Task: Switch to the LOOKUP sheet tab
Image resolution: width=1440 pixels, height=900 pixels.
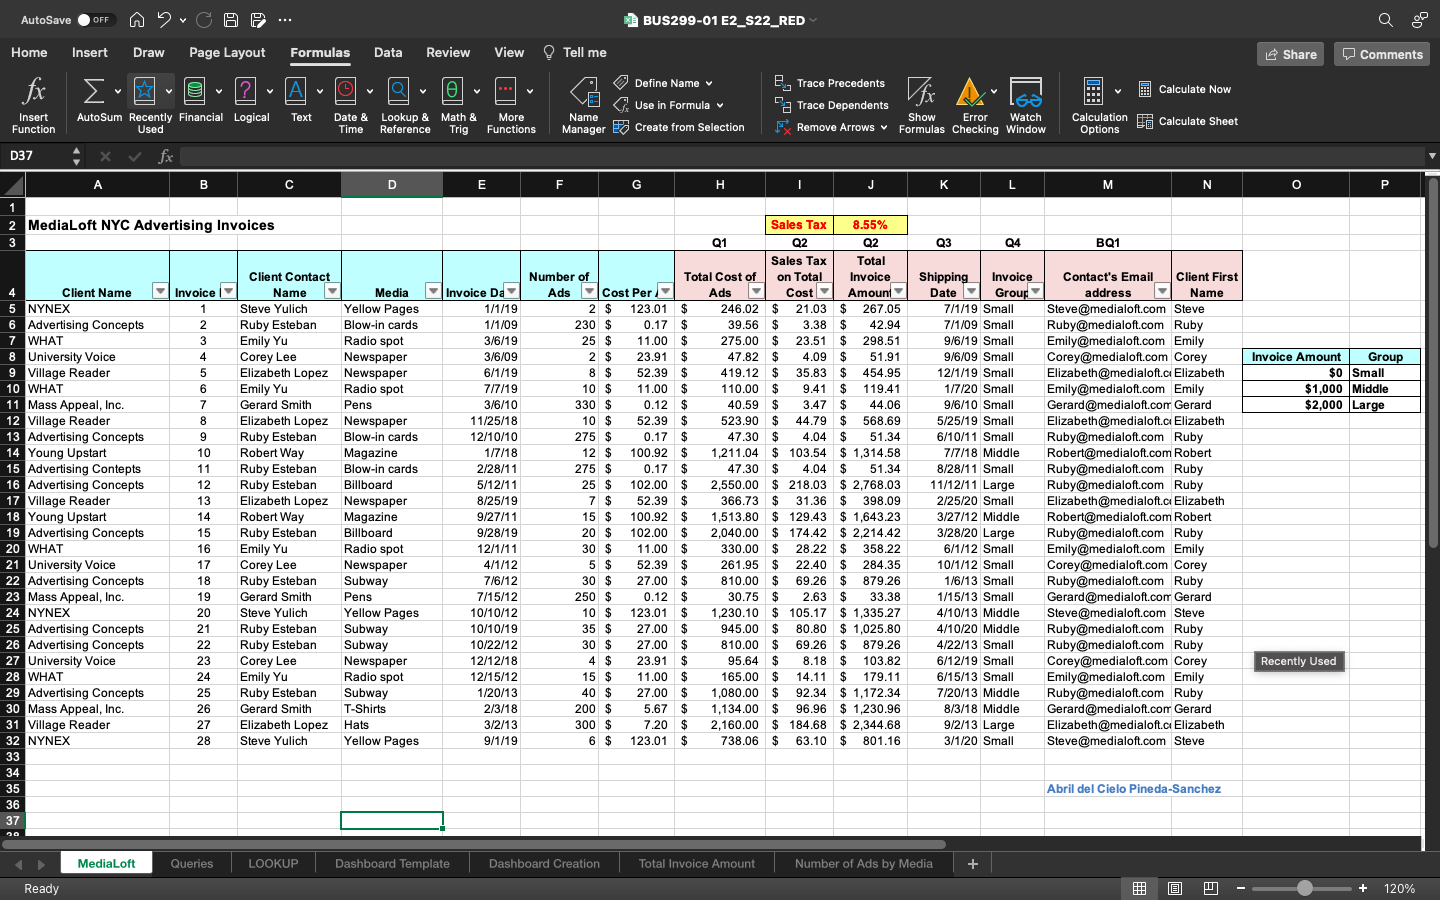Action: pyautogui.click(x=273, y=863)
